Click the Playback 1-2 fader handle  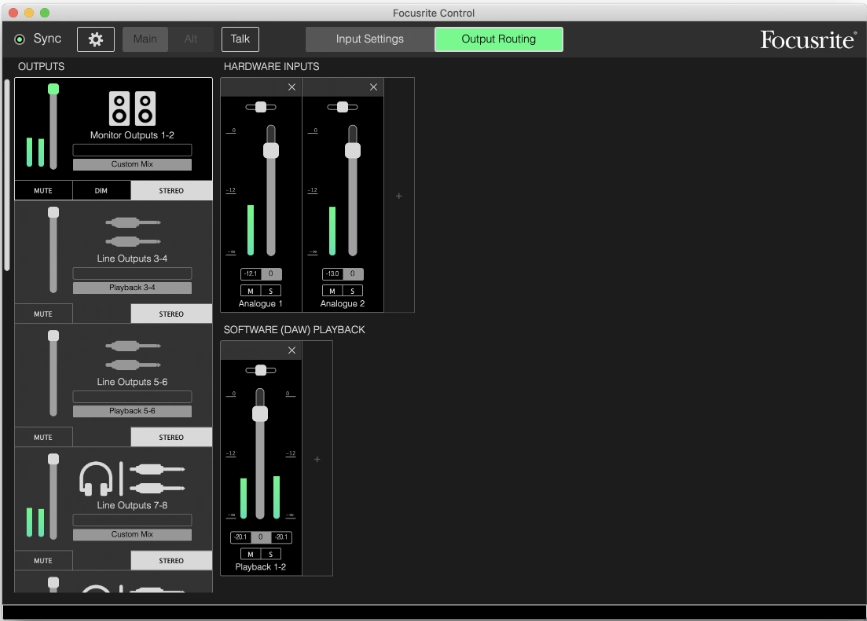tap(260, 414)
